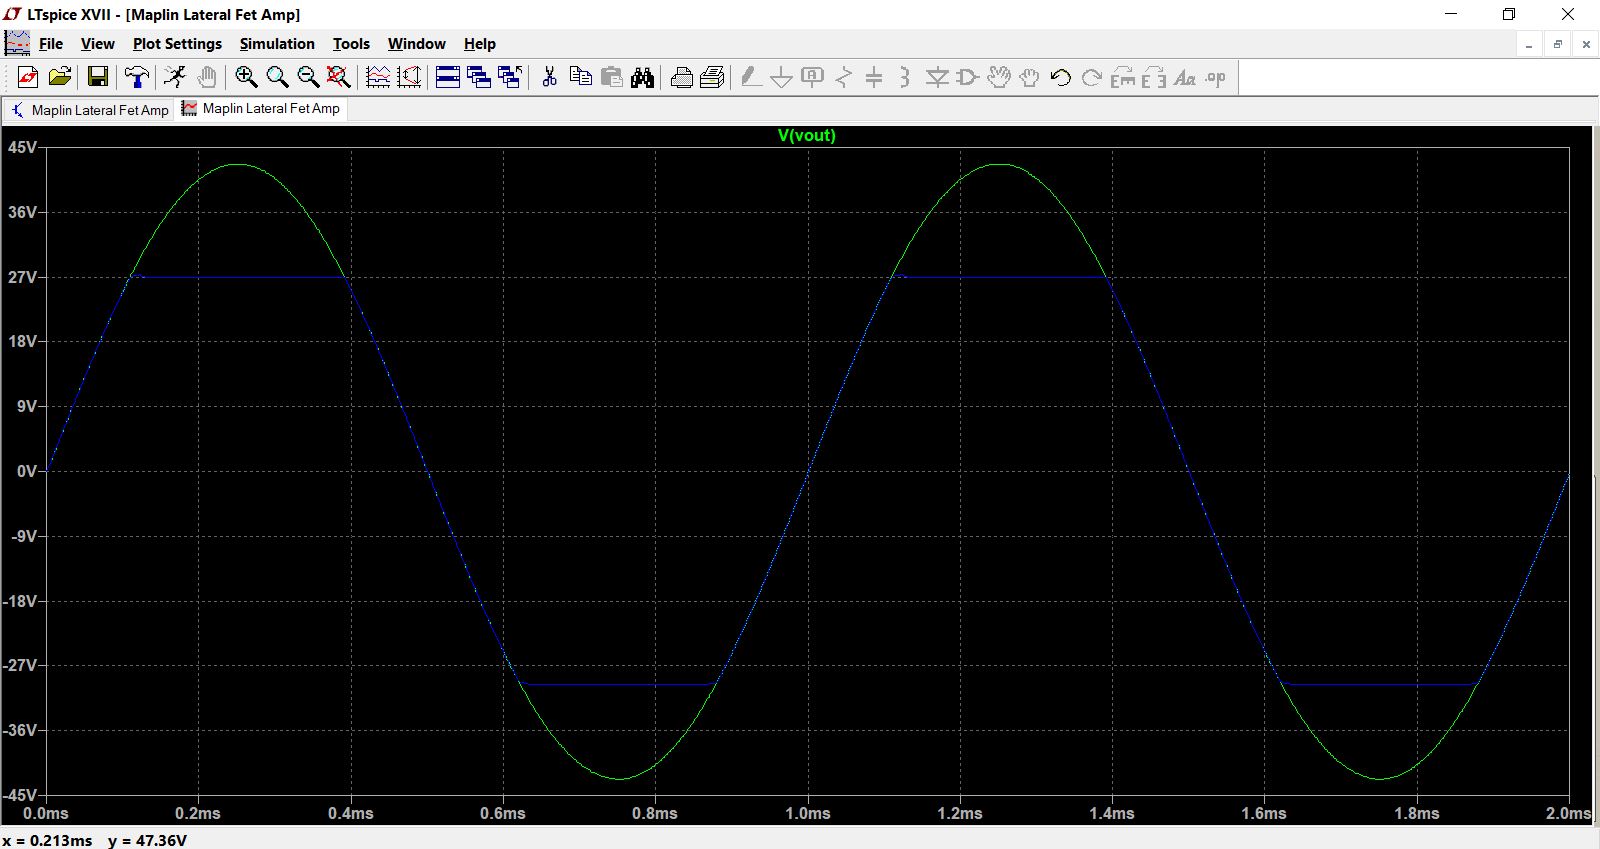Screen dimensions: 1600x849
Task: Open the Simulation menu
Action: (277, 44)
